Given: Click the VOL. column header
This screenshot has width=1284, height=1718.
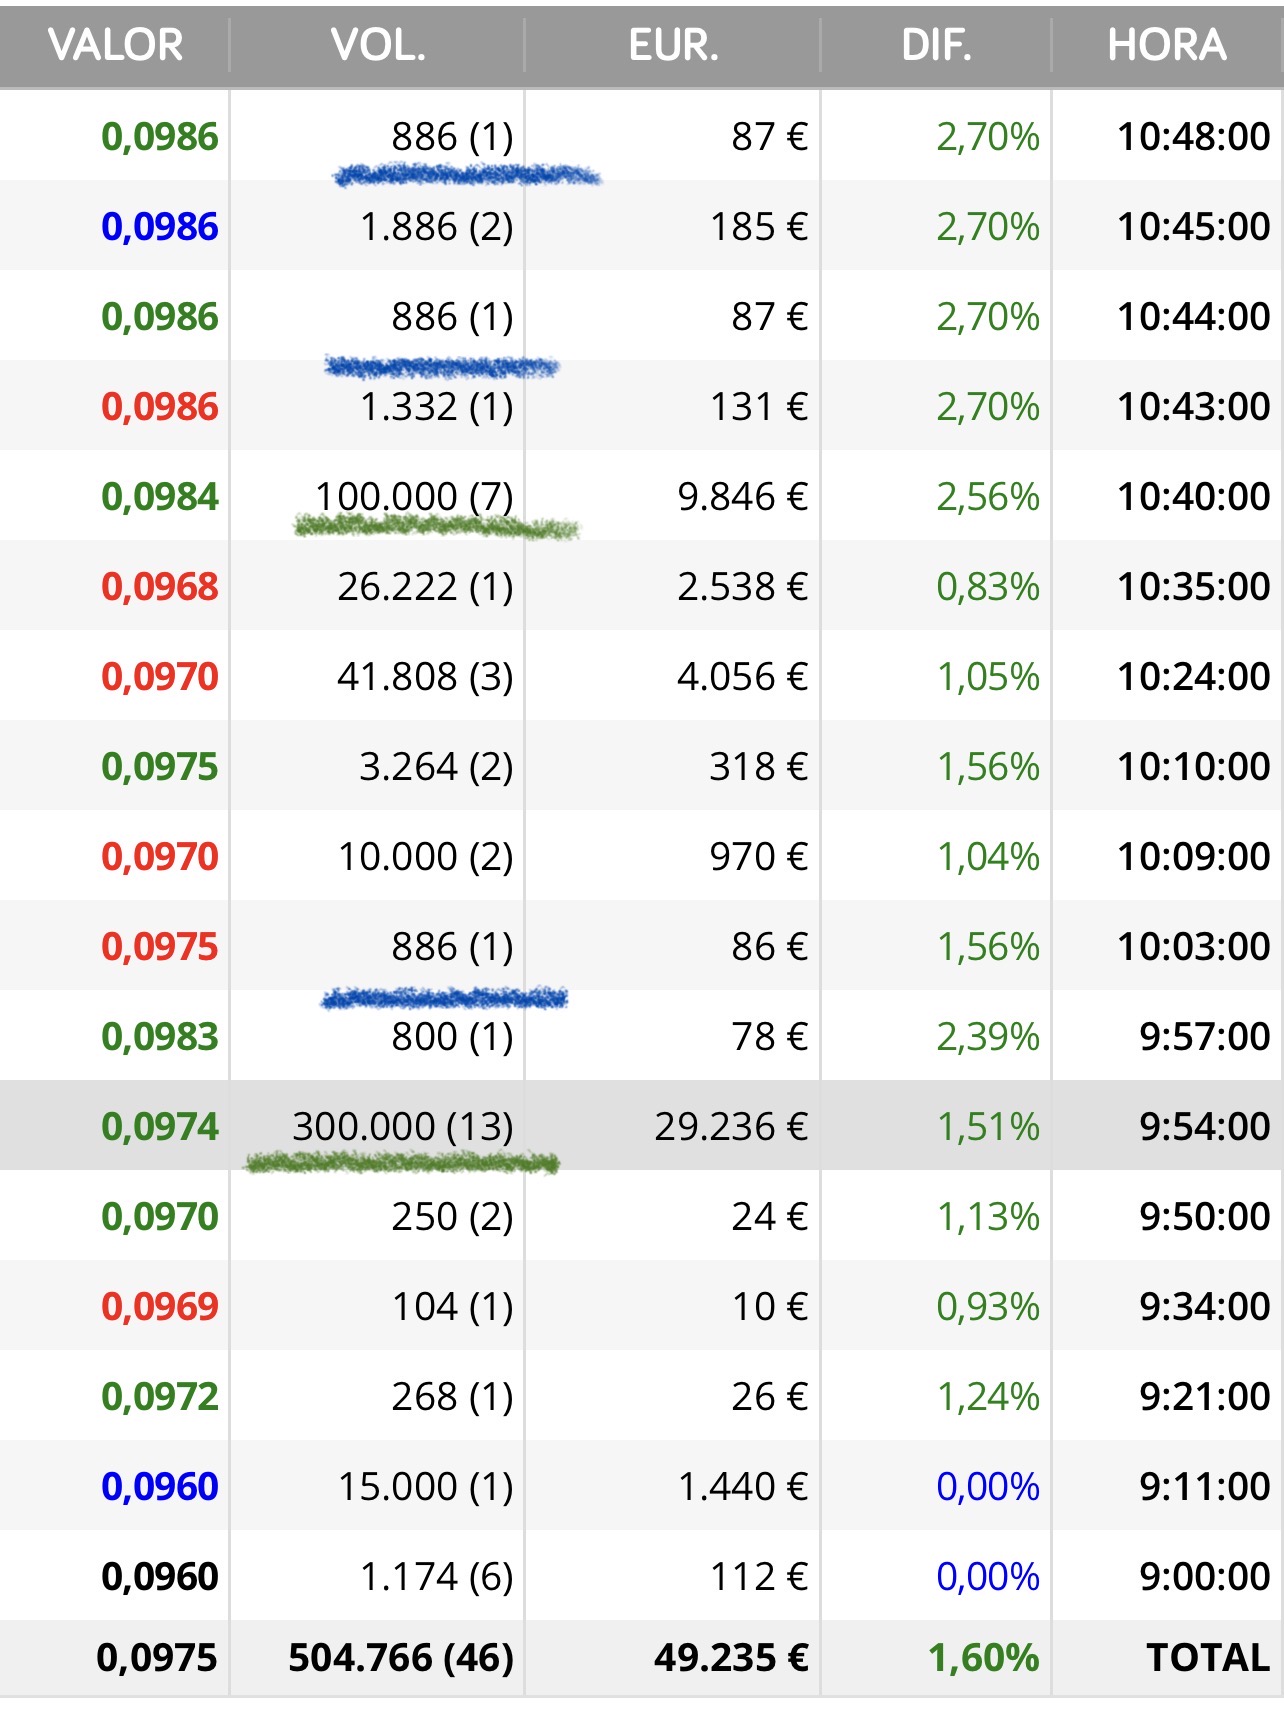Looking at the screenshot, I should coord(378,46).
